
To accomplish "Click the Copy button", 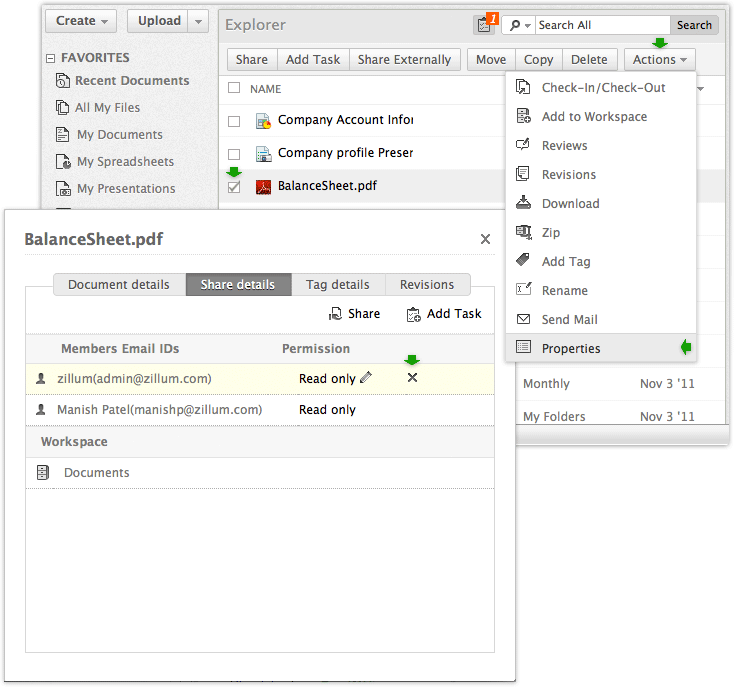I will (539, 60).
